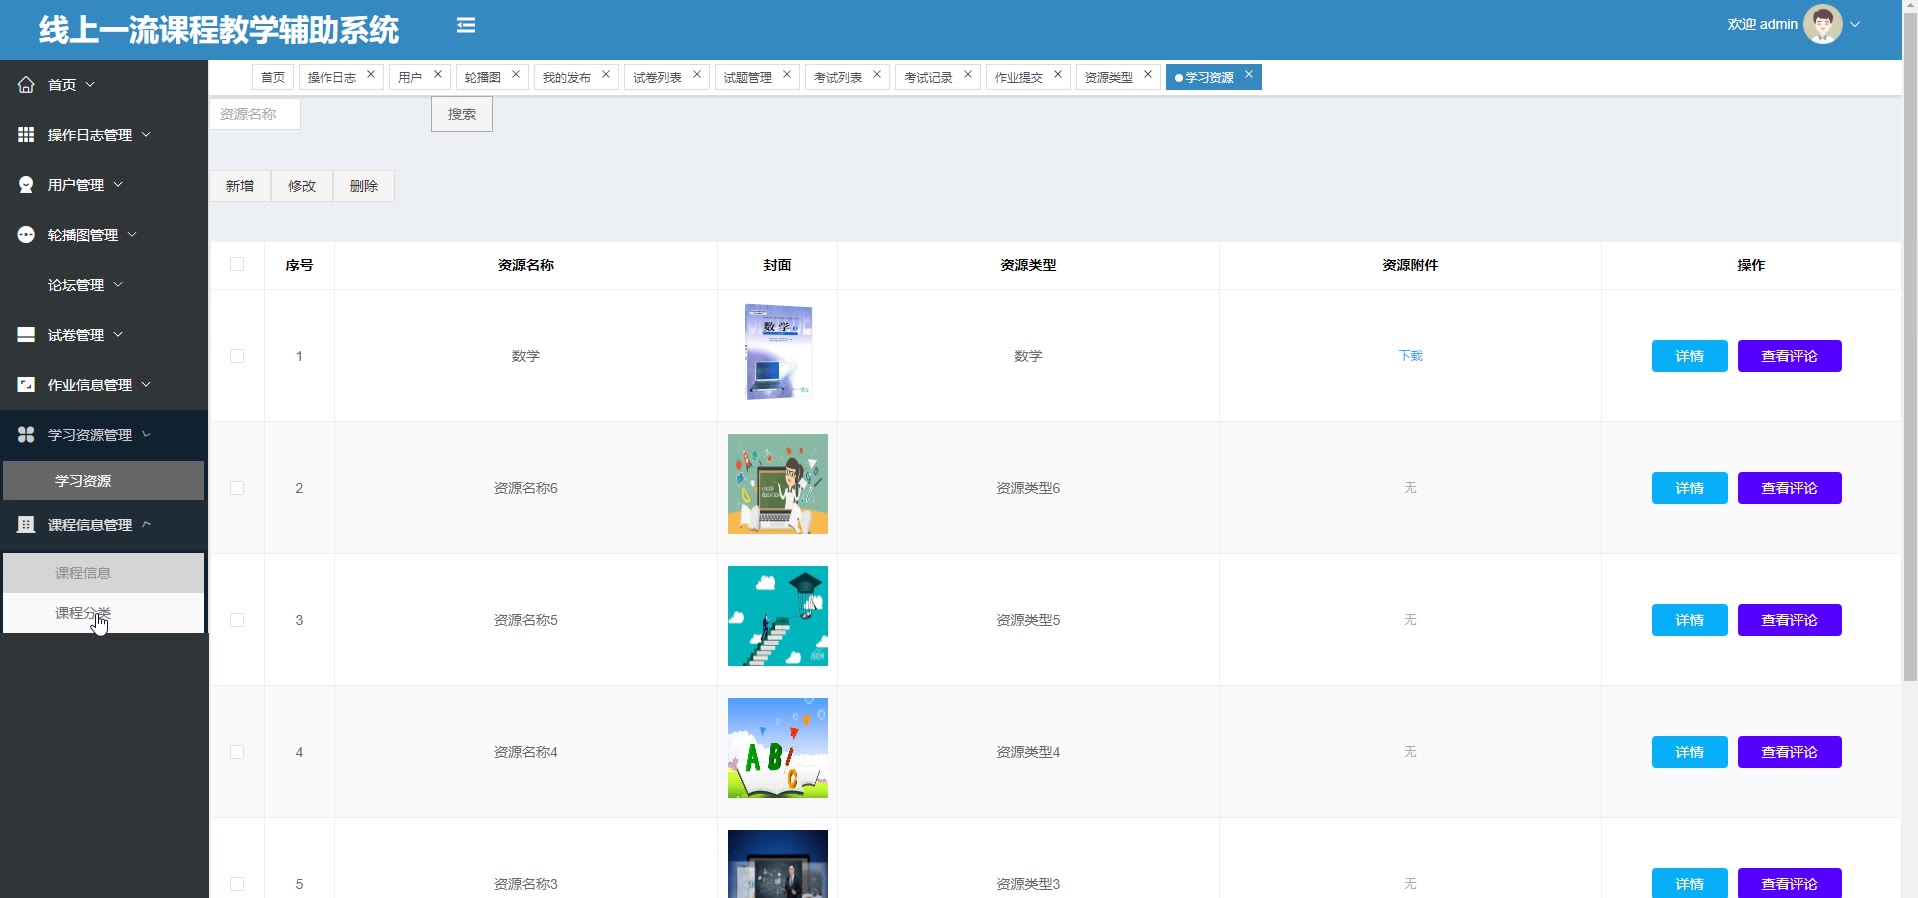Click the course info management icon
Screen dimensions: 1918x898
(x=26, y=525)
